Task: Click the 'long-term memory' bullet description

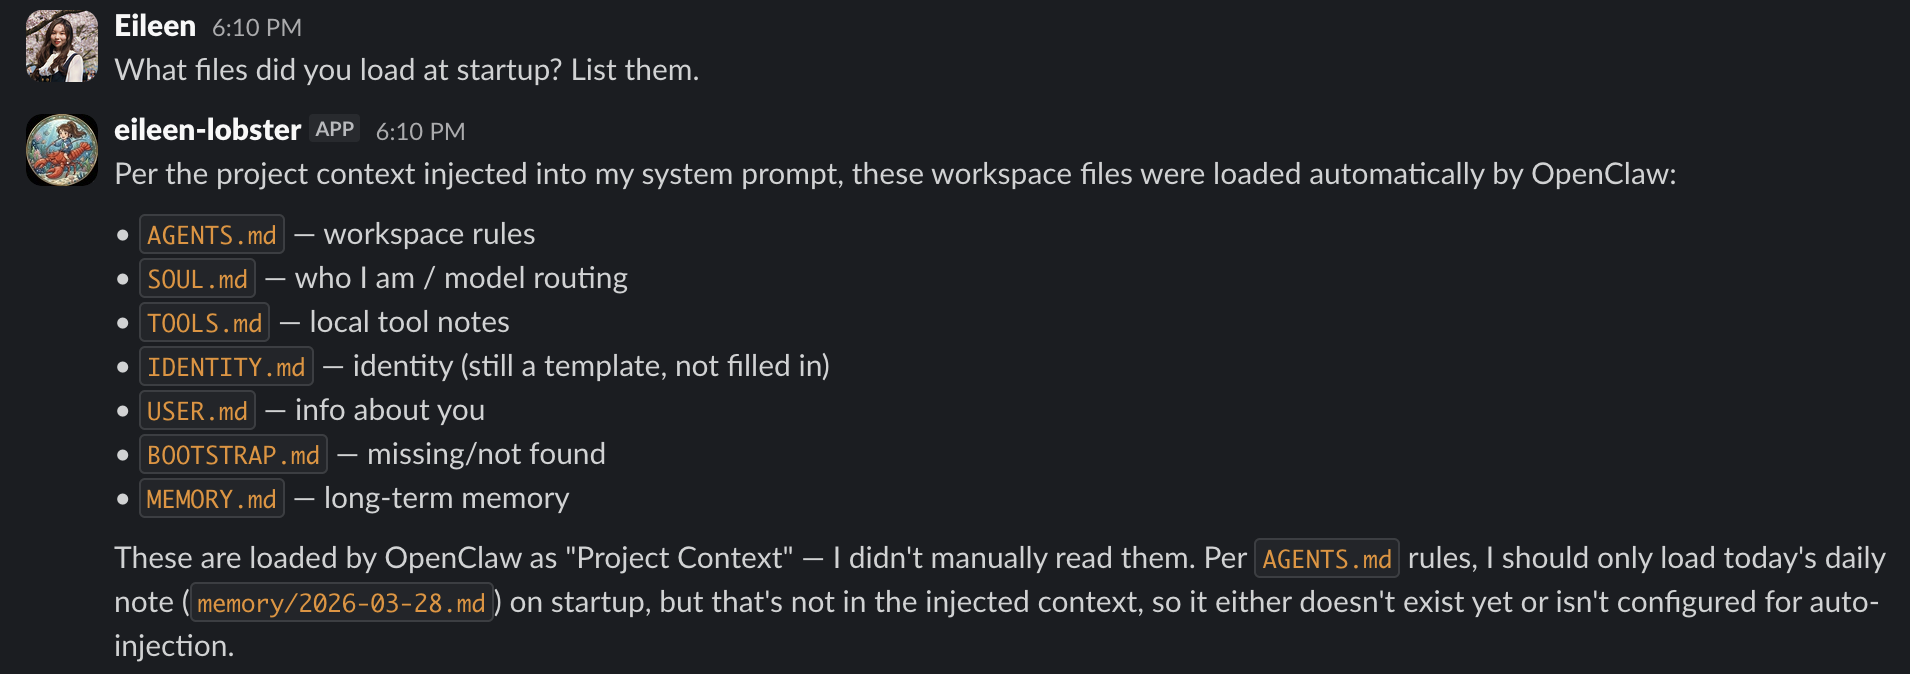Action: pyautogui.click(x=446, y=498)
